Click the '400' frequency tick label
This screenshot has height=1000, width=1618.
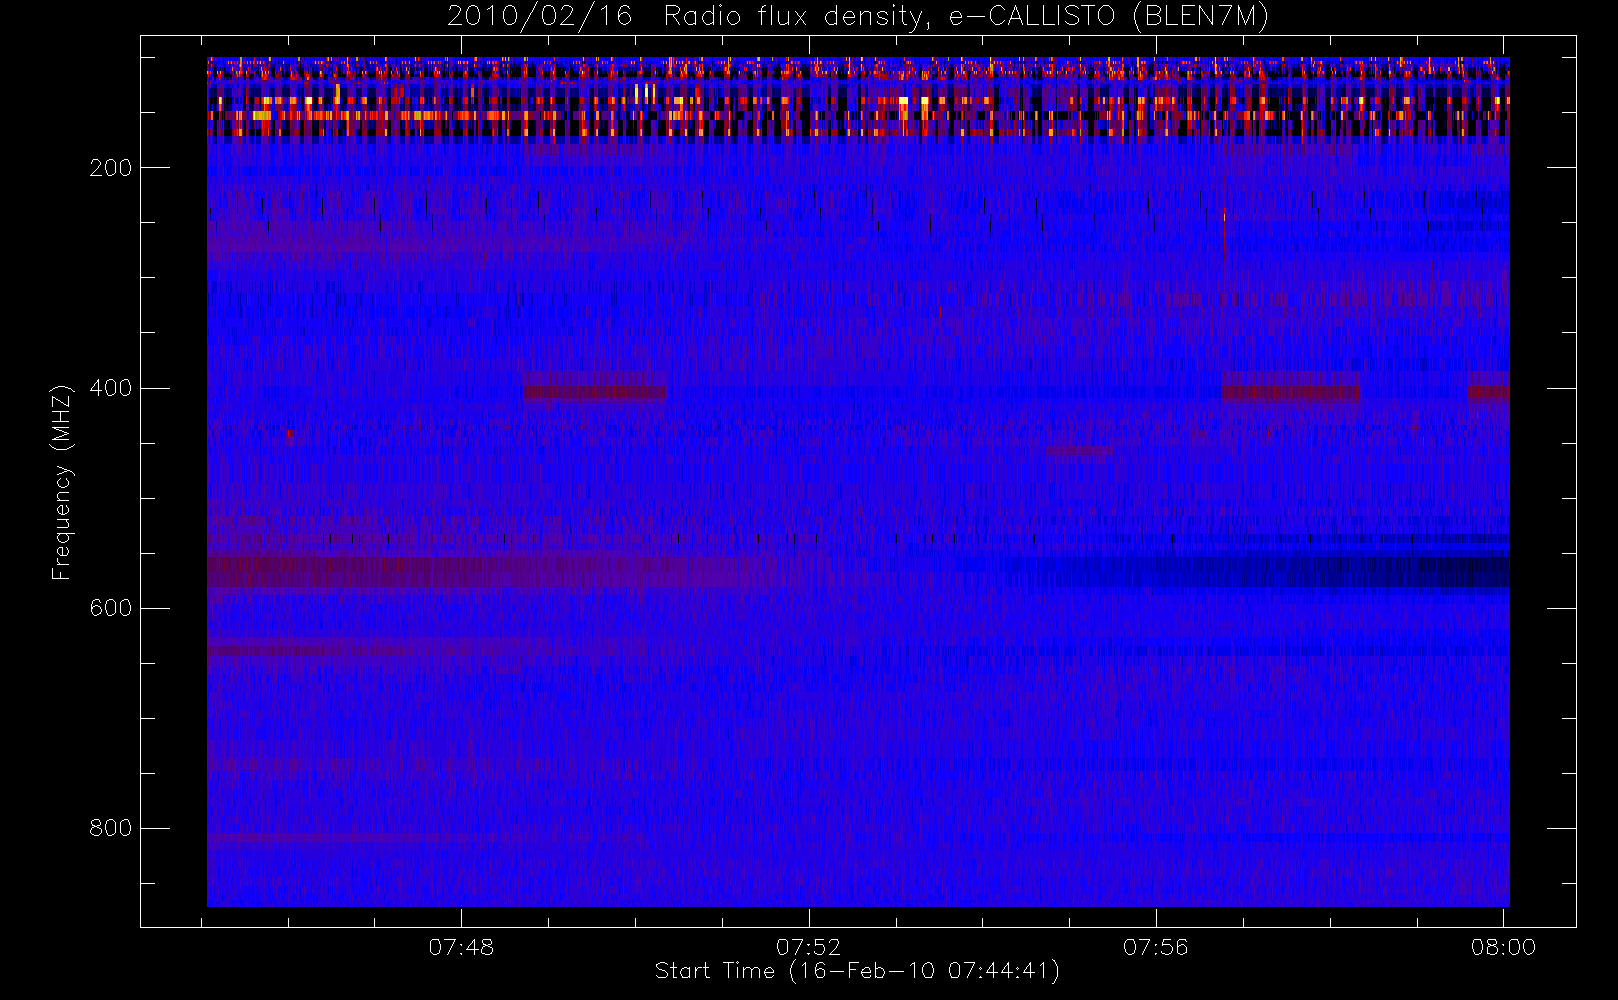(x=111, y=388)
